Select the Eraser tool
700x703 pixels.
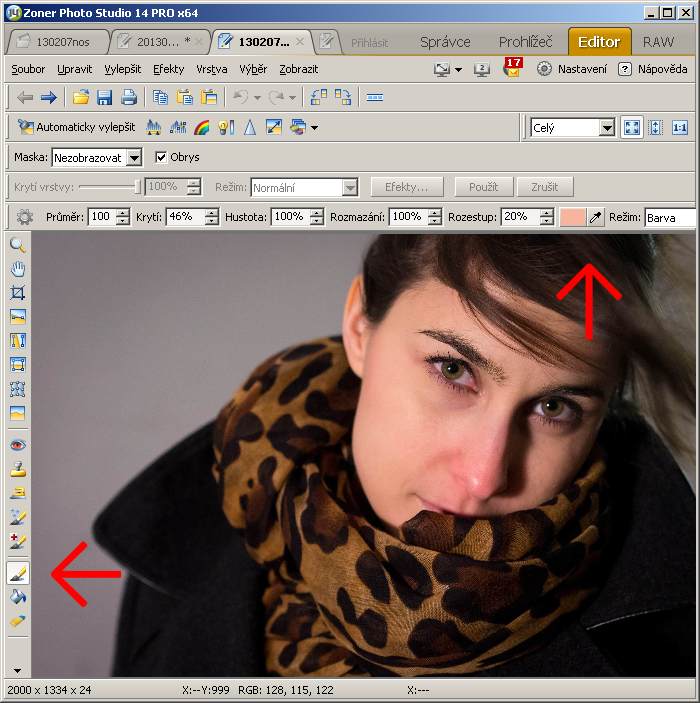pyautogui.click(x=18, y=621)
